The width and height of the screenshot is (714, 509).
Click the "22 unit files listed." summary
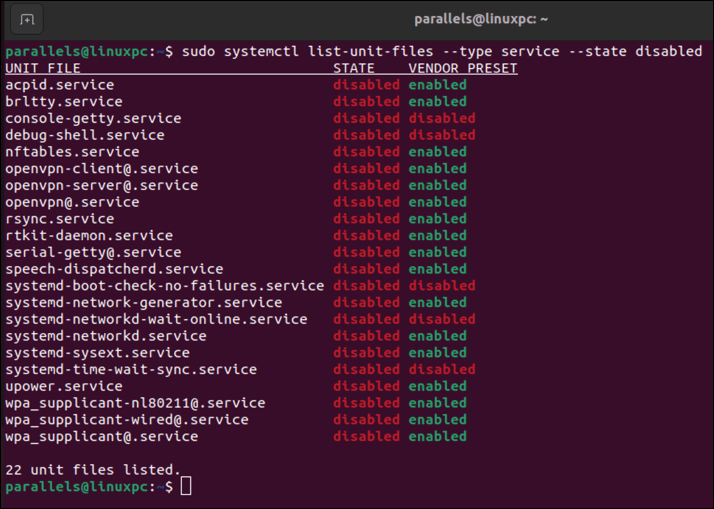click(x=93, y=469)
